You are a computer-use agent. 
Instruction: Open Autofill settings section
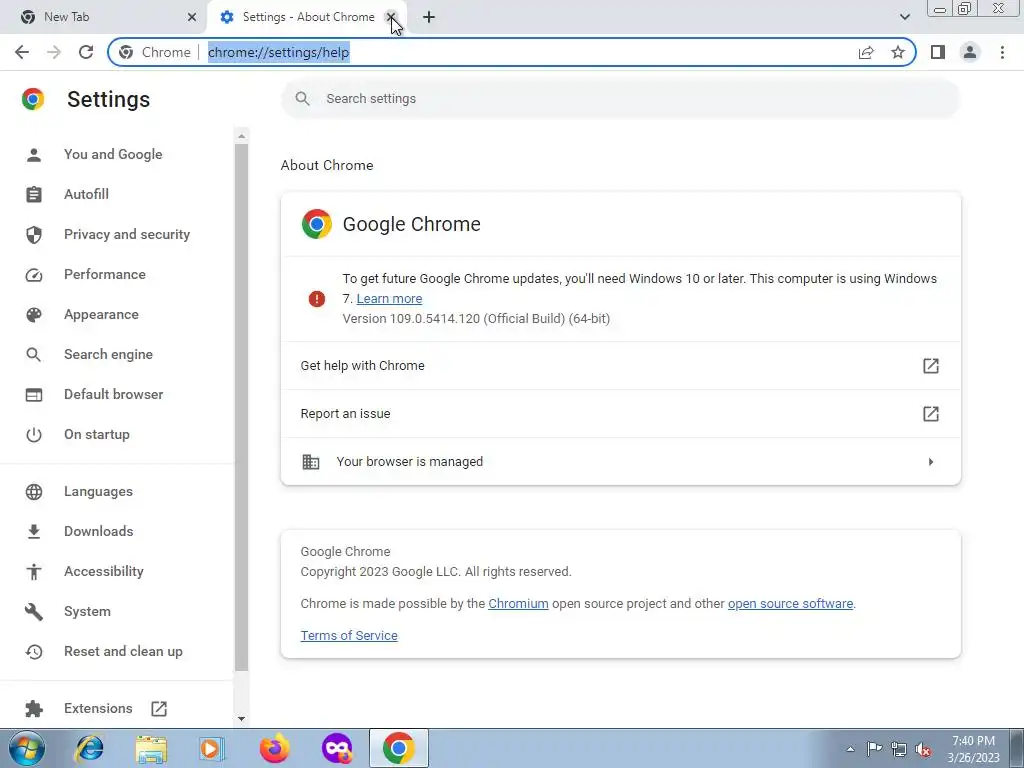click(86, 194)
